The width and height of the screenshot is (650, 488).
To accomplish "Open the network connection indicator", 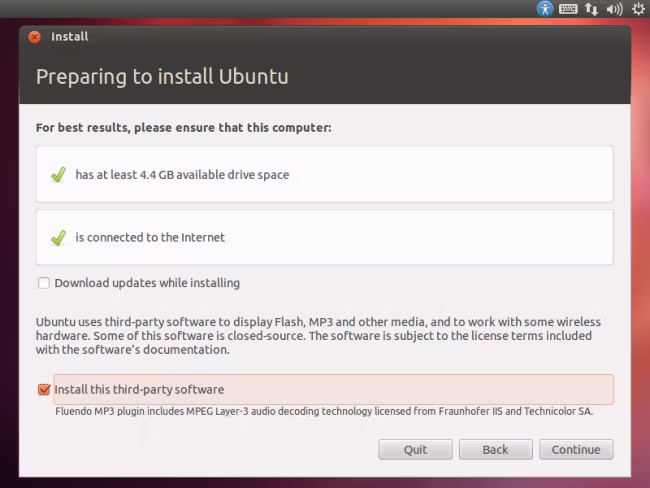I will pos(592,9).
